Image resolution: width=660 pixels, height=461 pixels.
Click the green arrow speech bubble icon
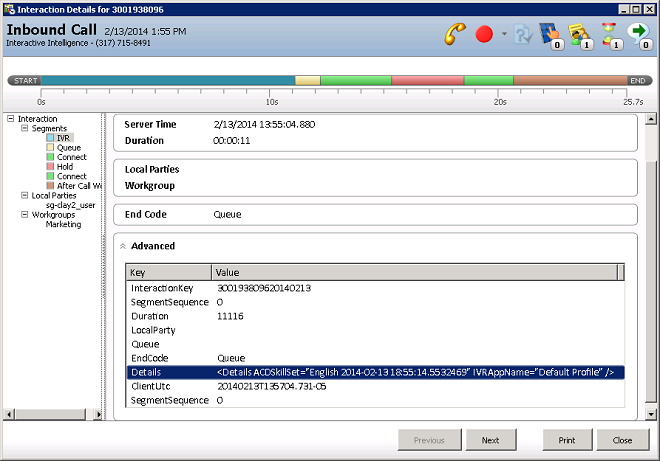tap(638, 34)
